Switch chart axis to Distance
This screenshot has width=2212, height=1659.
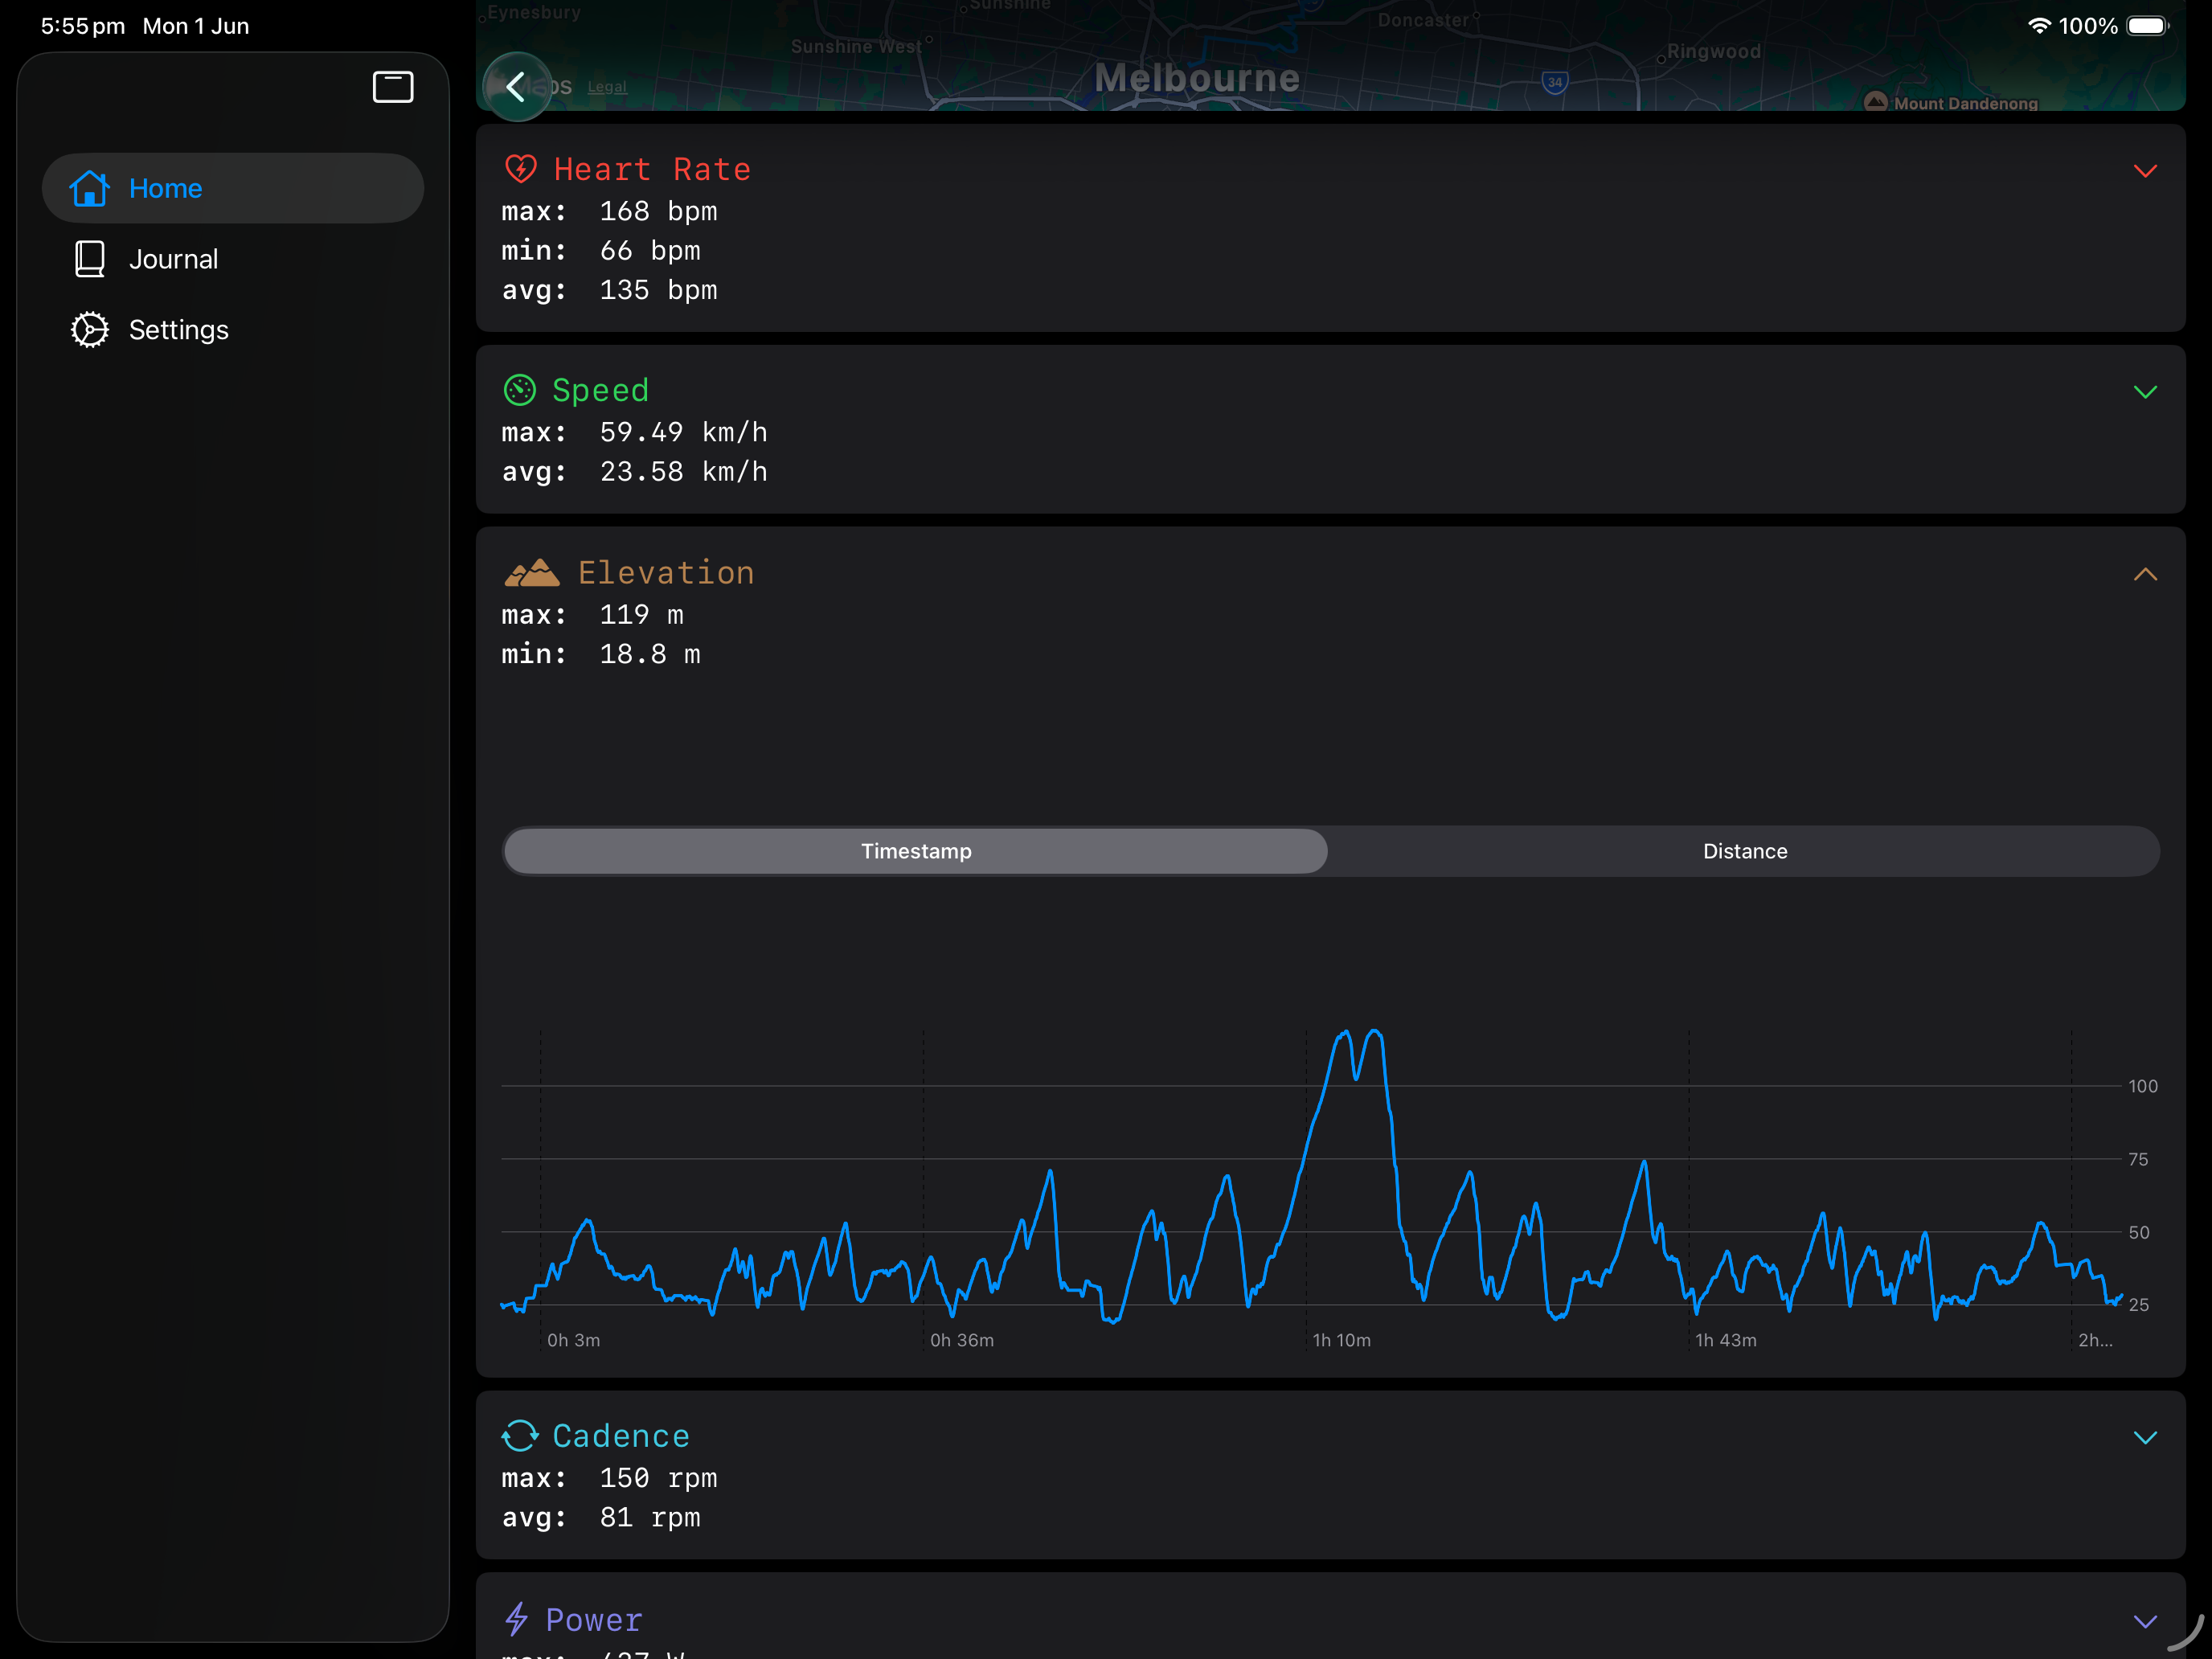1745,851
